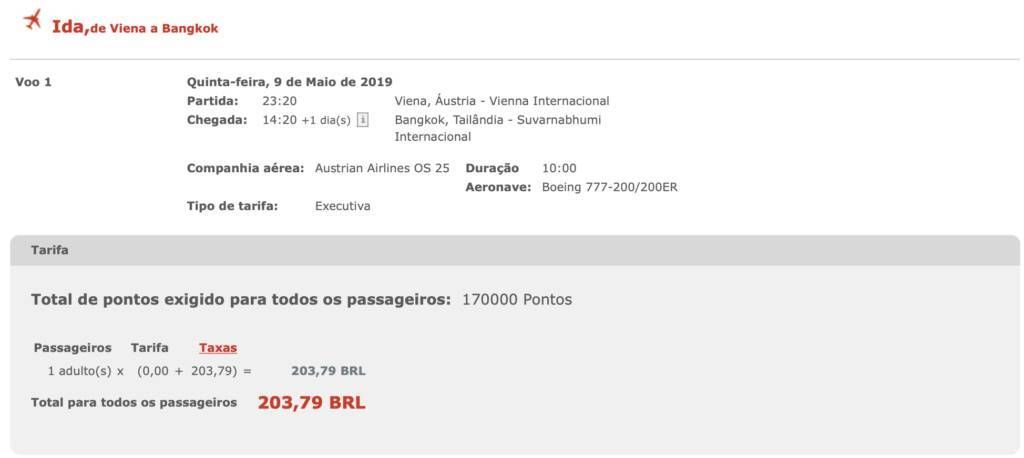
Task: Open the Taxas link in the fare table
Action: pos(218,348)
